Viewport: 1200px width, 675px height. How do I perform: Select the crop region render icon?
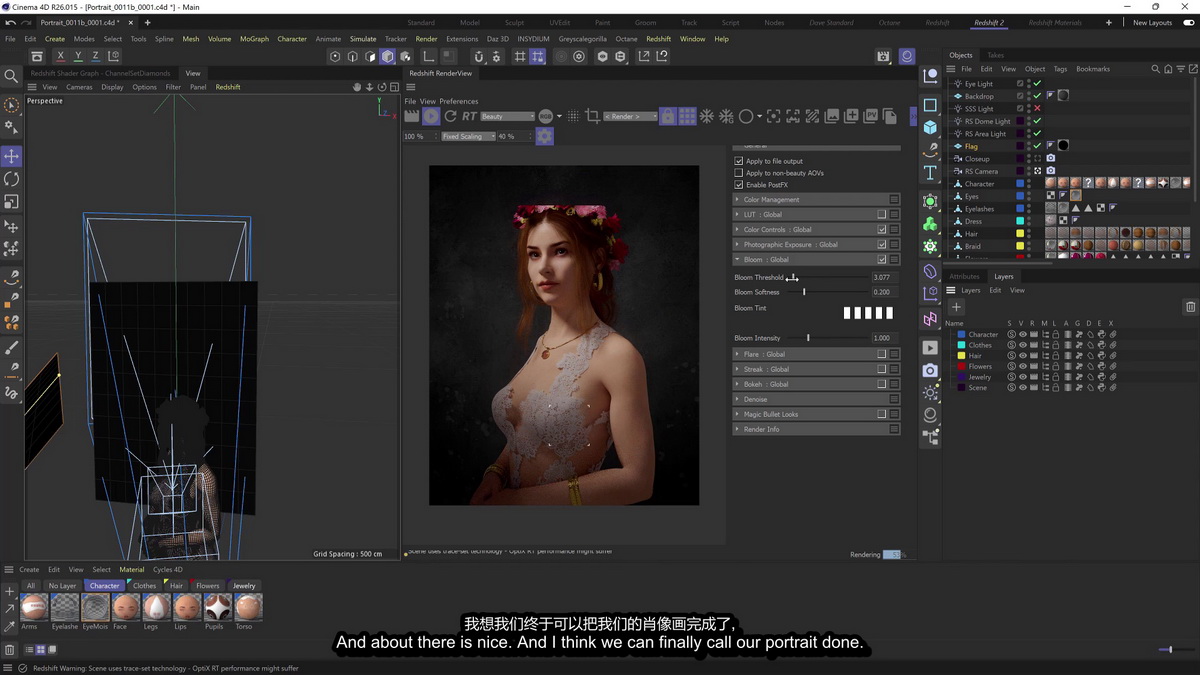point(591,116)
